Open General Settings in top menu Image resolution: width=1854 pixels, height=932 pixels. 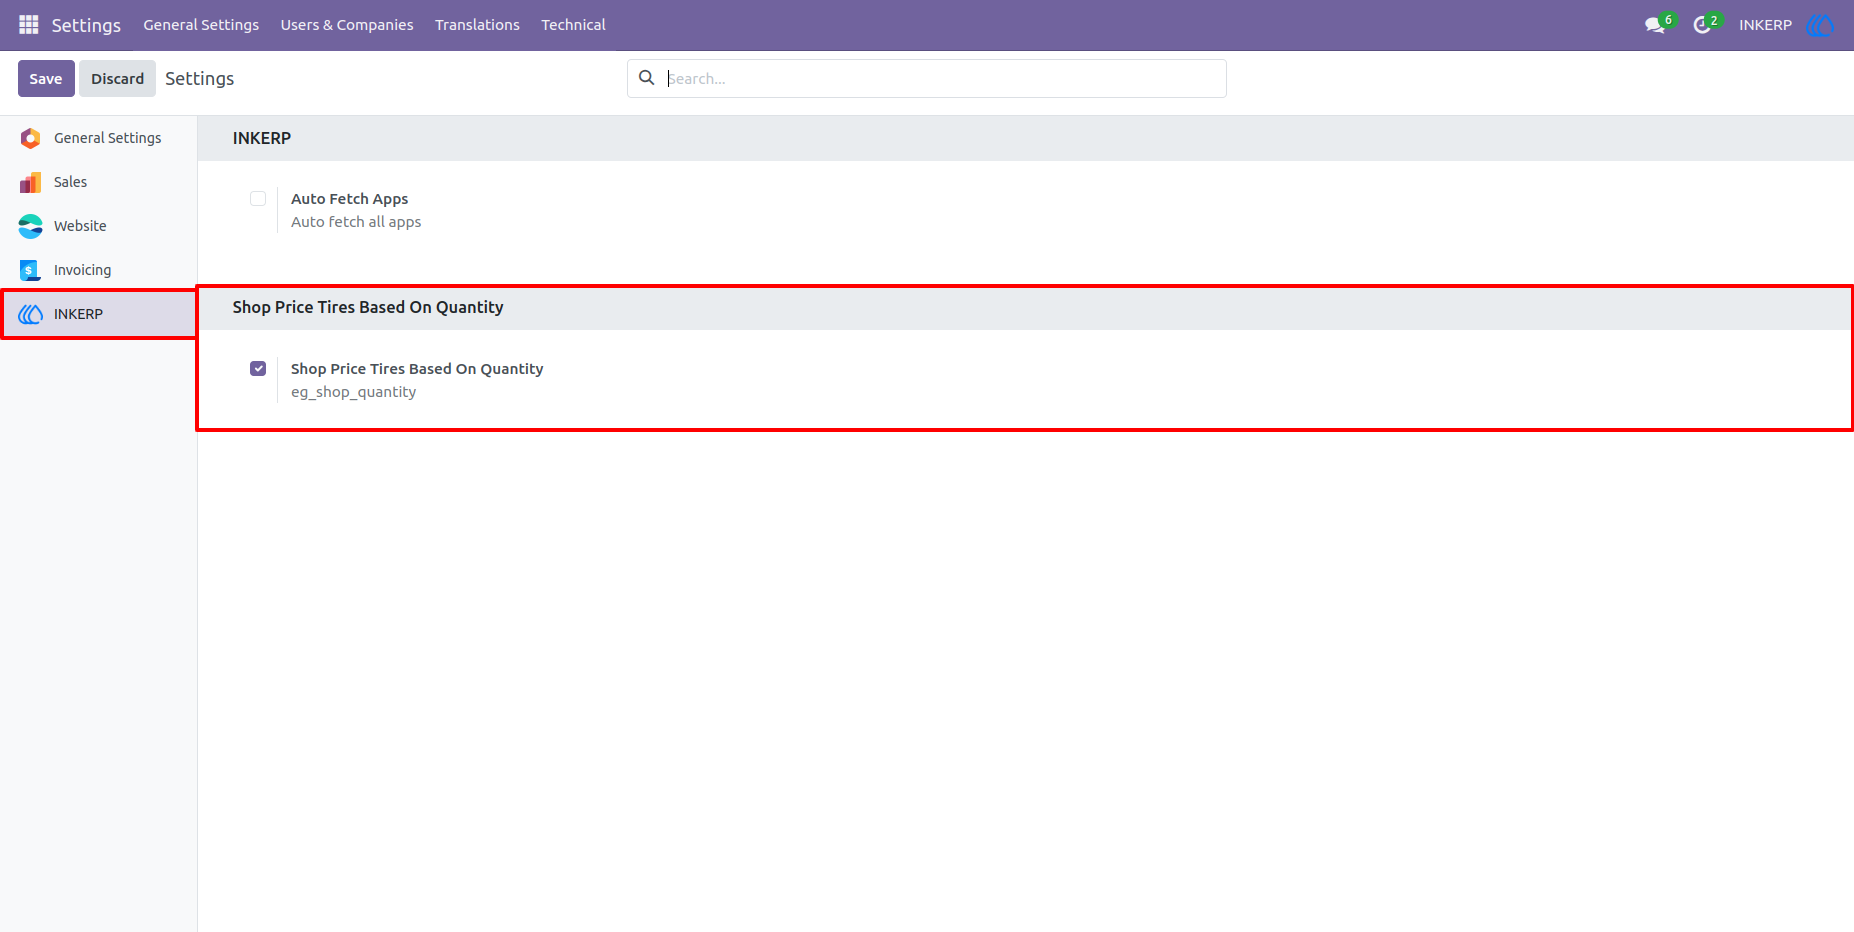[x=201, y=25]
